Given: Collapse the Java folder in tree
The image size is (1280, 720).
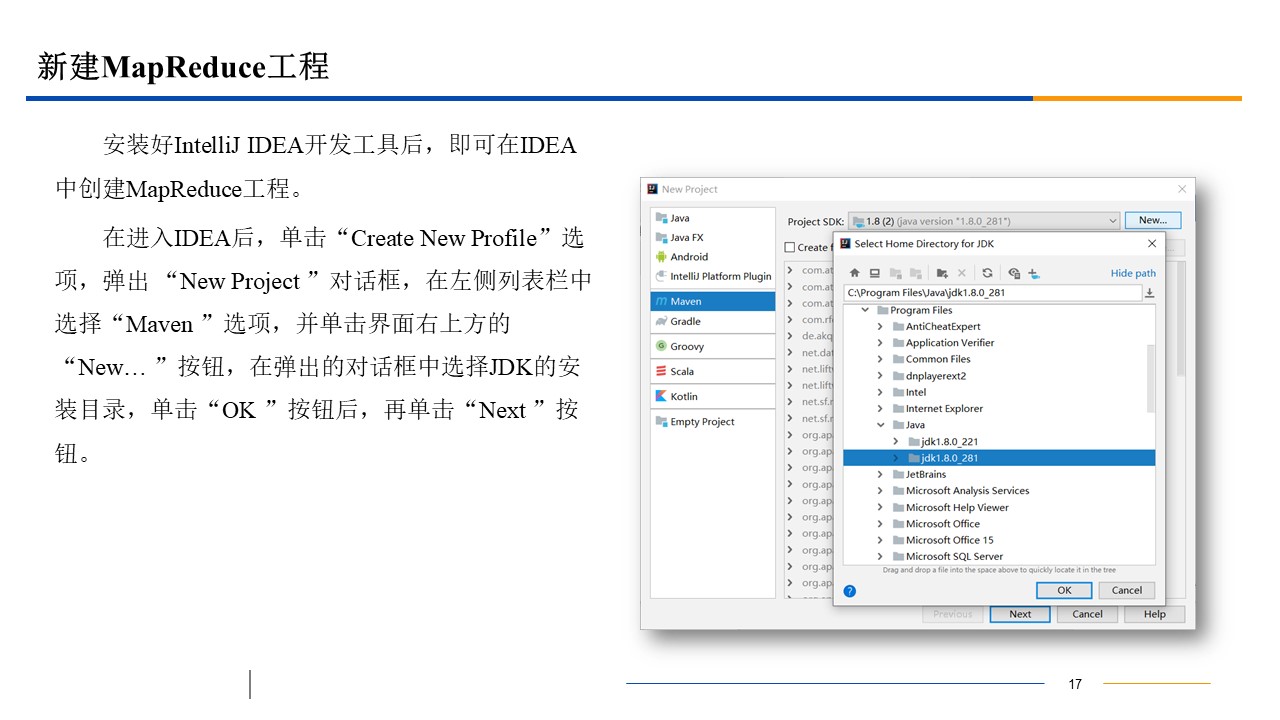Looking at the screenshot, I should coord(881,425).
